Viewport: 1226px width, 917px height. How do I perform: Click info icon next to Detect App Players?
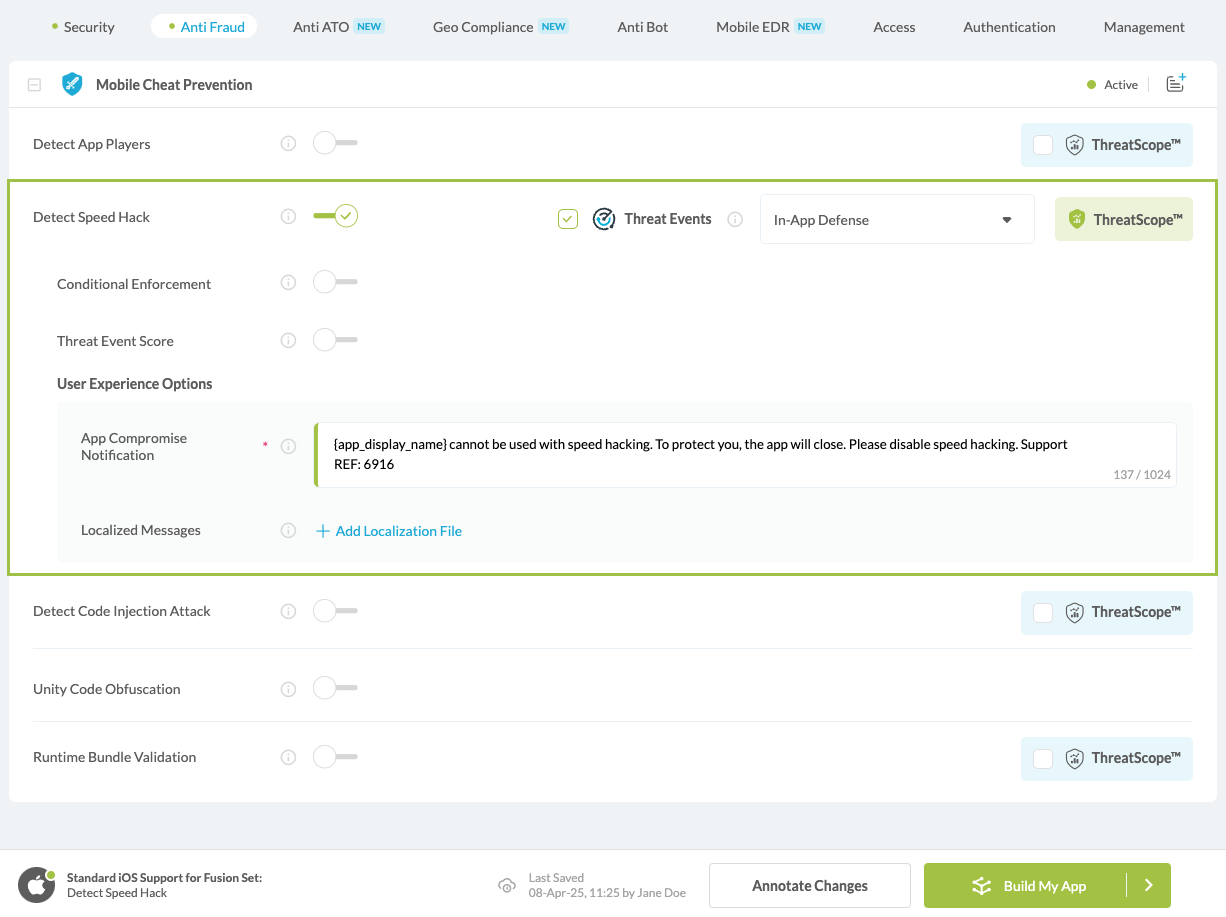coord(288,144)
